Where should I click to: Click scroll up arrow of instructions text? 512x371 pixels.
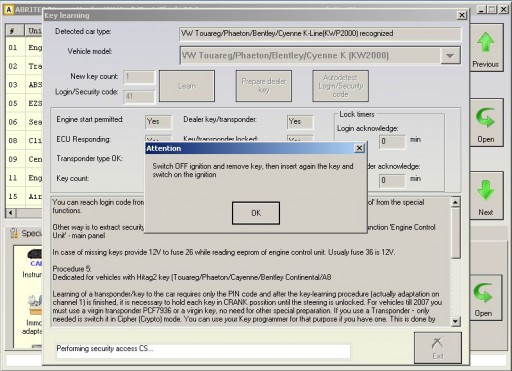point(456,202)
